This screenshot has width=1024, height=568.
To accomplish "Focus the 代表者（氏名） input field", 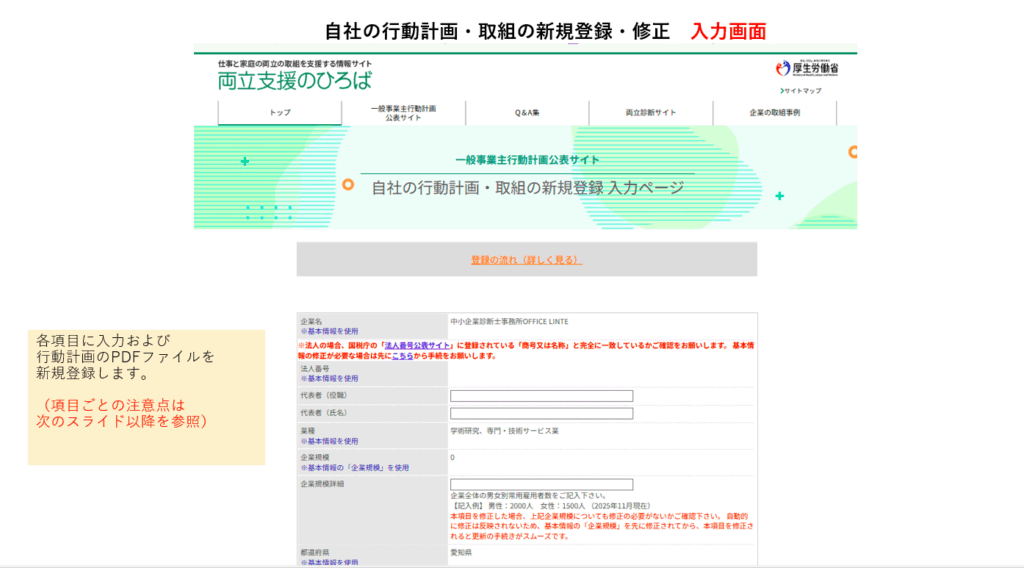I will 541,413.
